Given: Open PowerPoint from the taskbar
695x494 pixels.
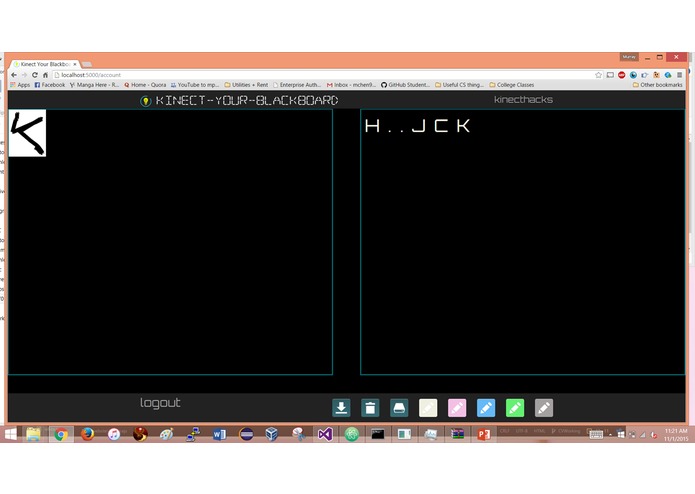Looking at the screenshot, I should pos(484,434).
